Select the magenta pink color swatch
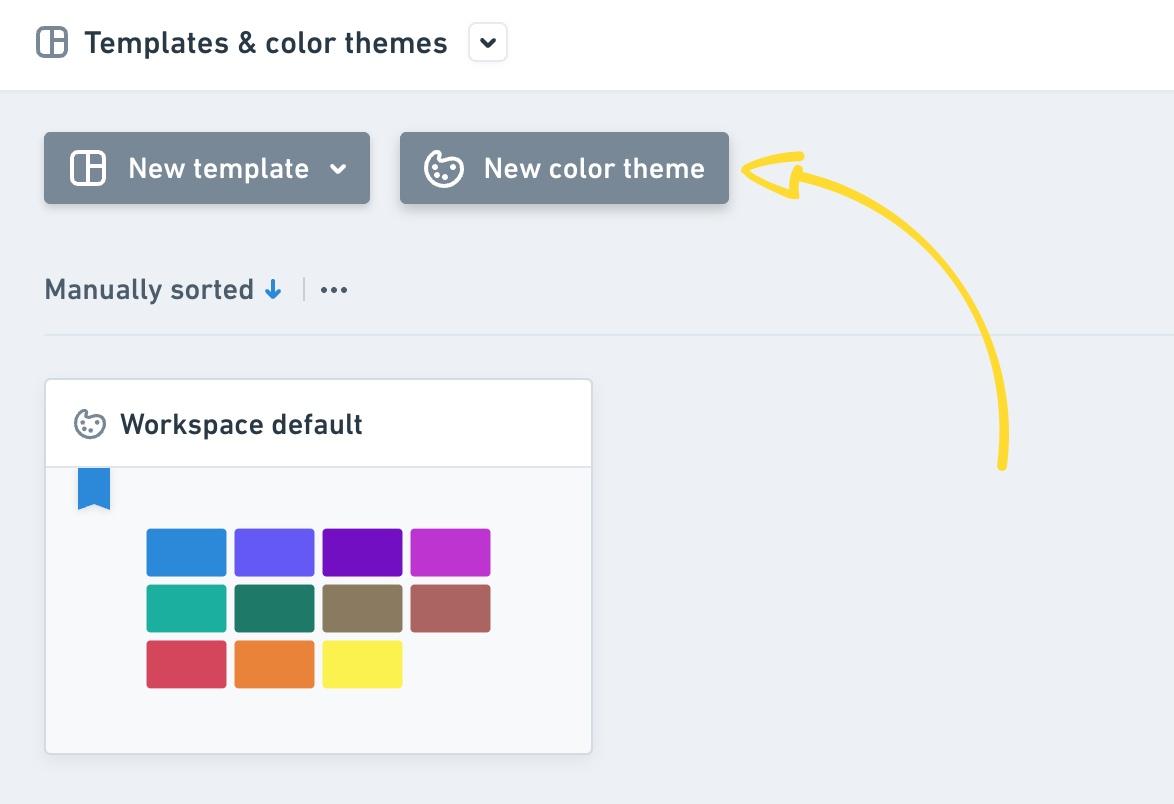The width and height of the screenshot is (1174, 804). point(450,553)
